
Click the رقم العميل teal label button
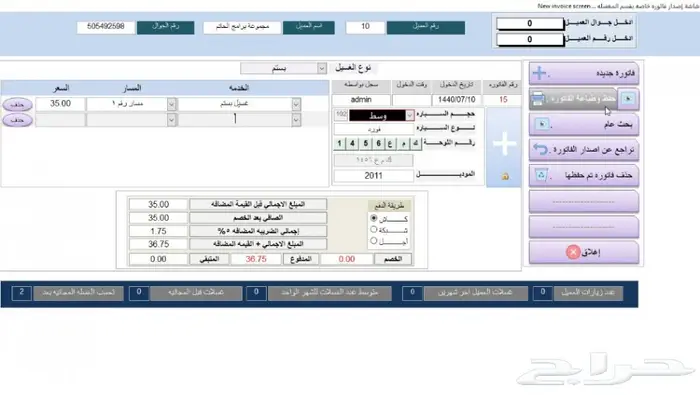click(425, 27)
